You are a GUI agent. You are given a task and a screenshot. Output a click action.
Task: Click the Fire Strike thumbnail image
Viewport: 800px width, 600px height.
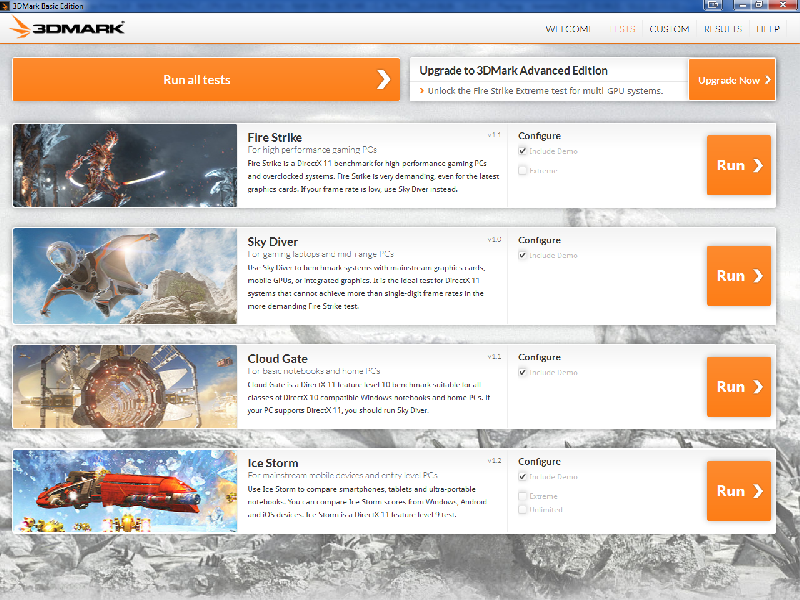pos(125,165)
